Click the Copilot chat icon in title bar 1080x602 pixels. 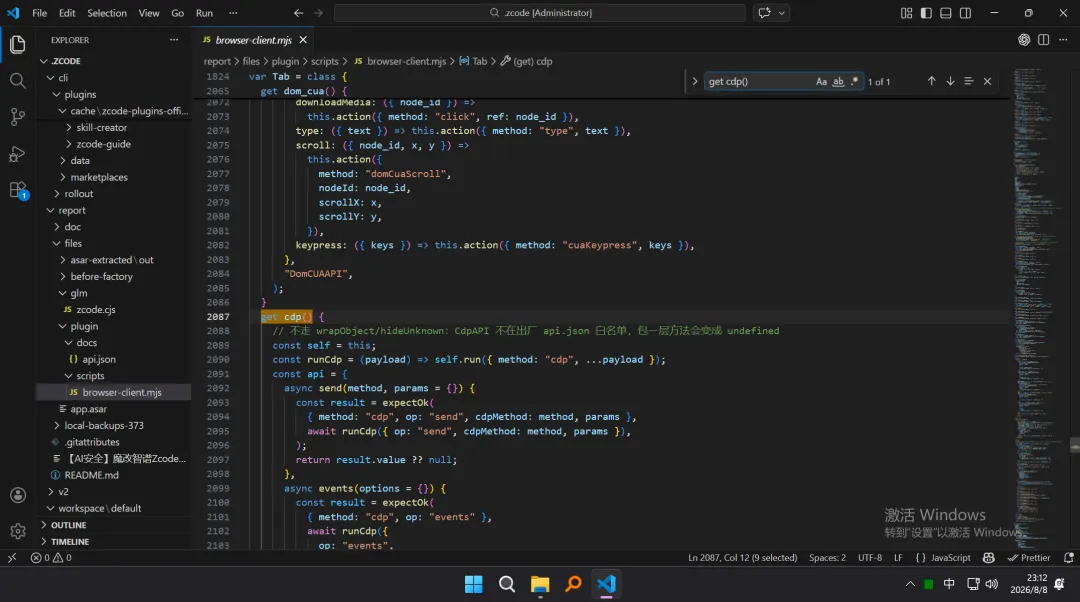click(764, 13)
